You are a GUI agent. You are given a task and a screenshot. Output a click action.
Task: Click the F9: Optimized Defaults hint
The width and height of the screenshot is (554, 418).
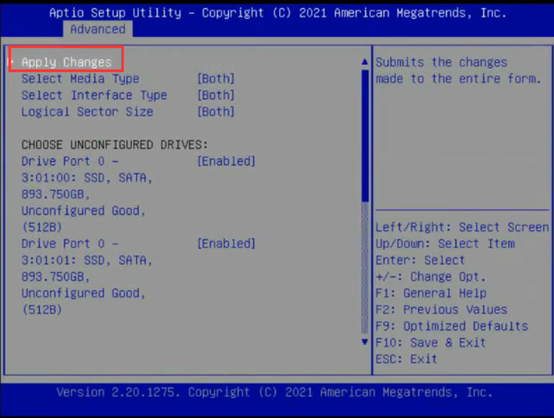point(452,326)
